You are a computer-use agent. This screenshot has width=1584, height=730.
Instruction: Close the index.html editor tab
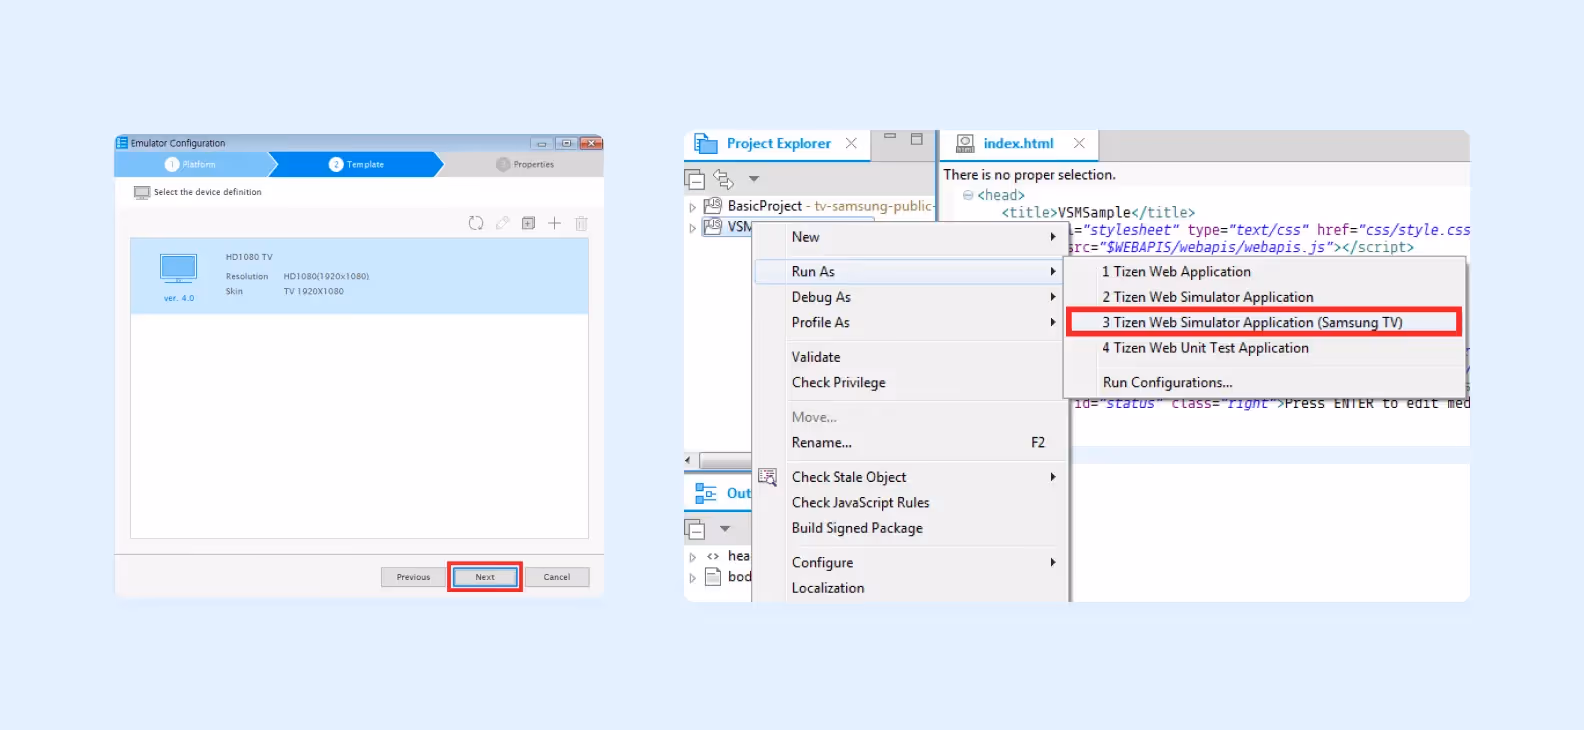point(1079,143)
